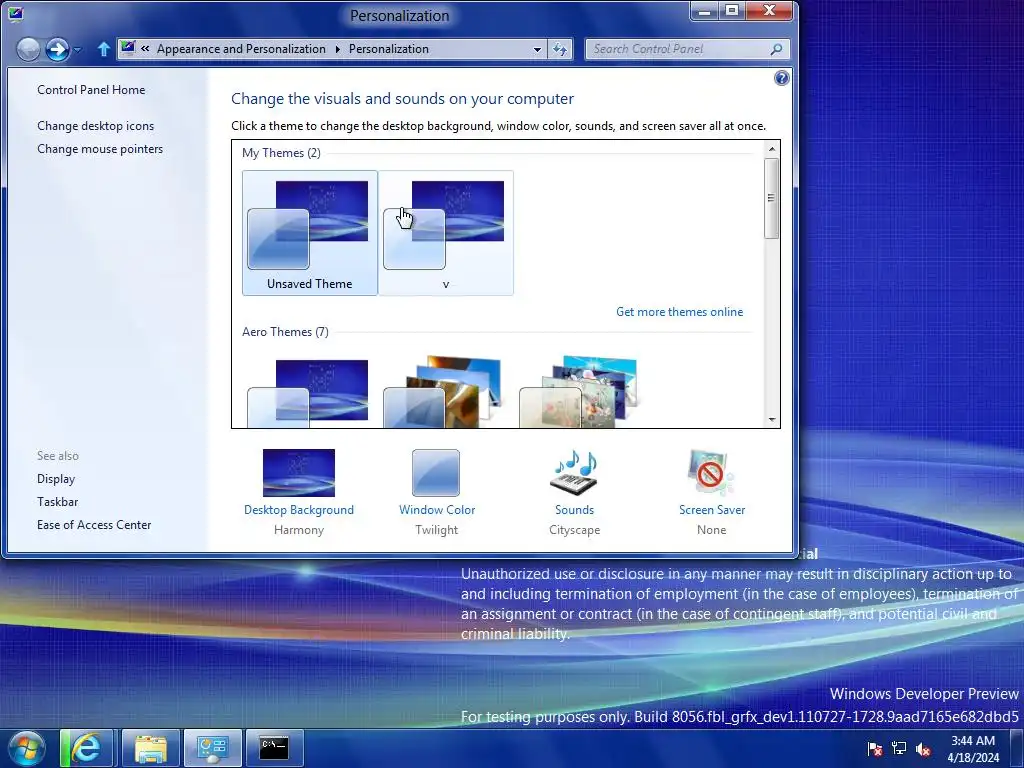The width and height of the screenshot is (1024, 768).
Task: Click the search magnifier icon
Action: coord(776,49)
